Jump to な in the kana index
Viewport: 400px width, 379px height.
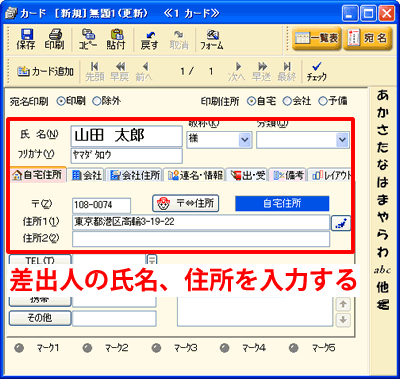pos(383,165)
